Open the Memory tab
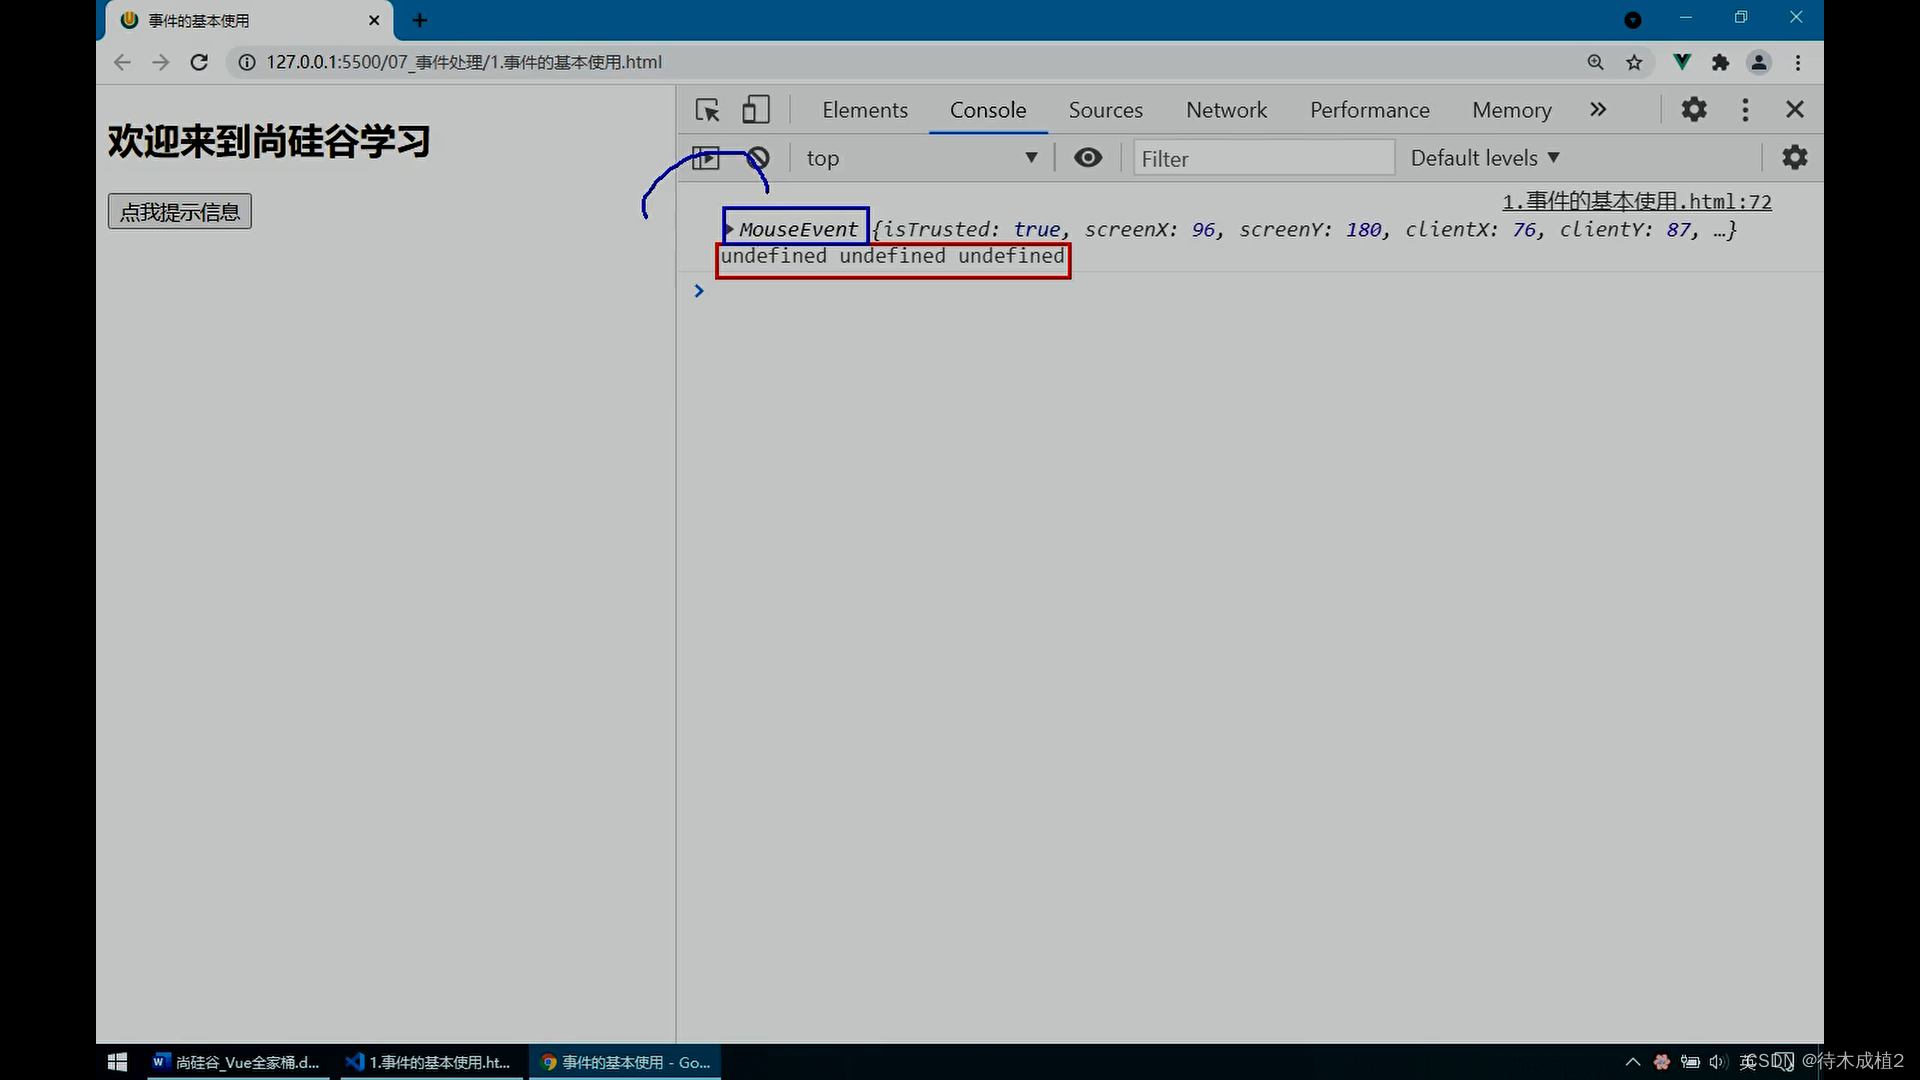Image resolution: width=1920 pixels, height=1080 pixels. coord(1511,110)
